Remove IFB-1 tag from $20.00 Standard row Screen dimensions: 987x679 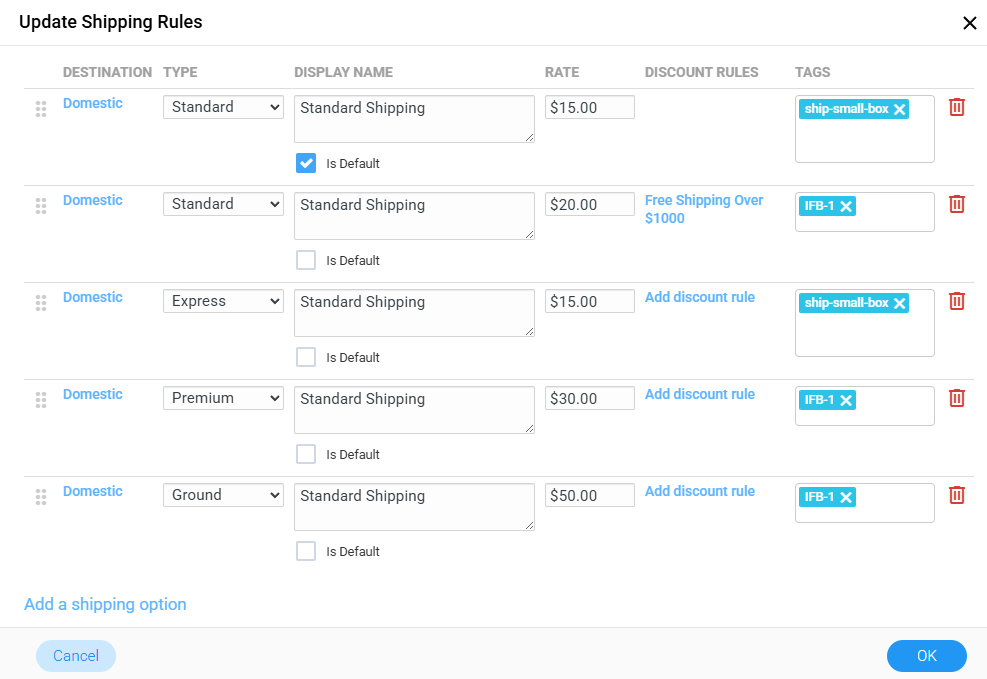[x=846, y=206]
